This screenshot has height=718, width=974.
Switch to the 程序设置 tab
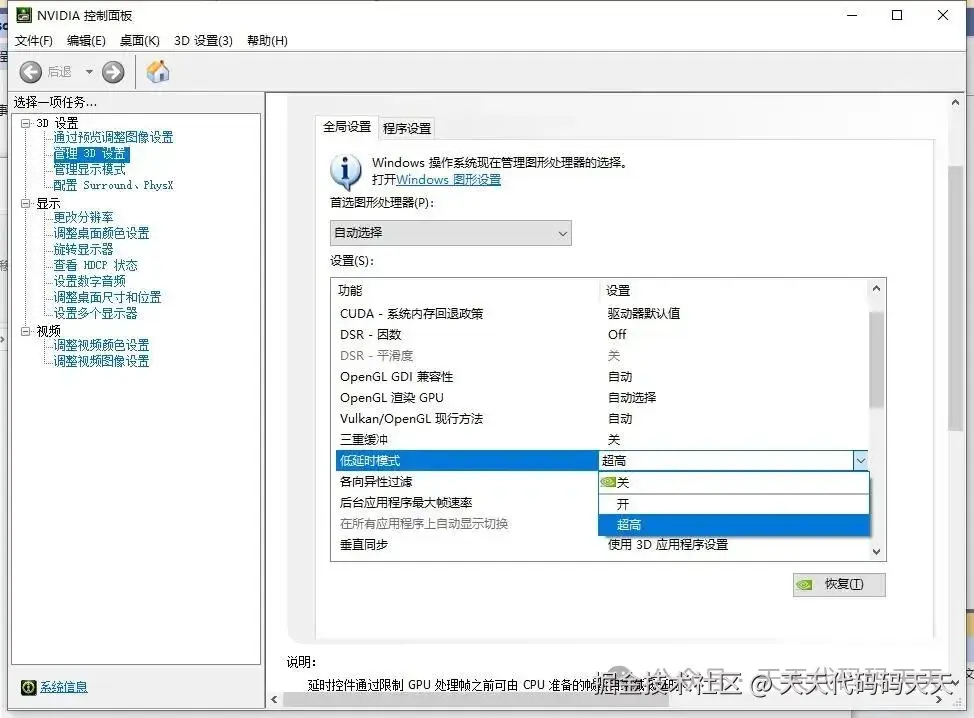(x=407, y=128)
